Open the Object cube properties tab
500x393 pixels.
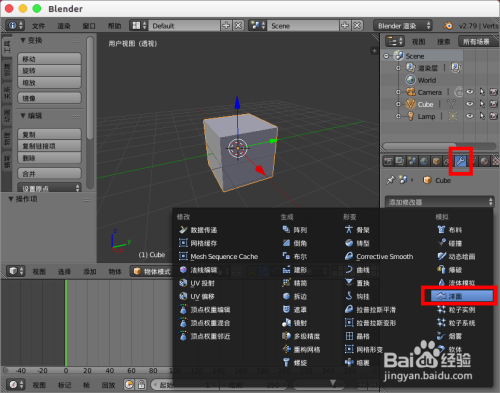pyautogui.click(x=436, y=161)
